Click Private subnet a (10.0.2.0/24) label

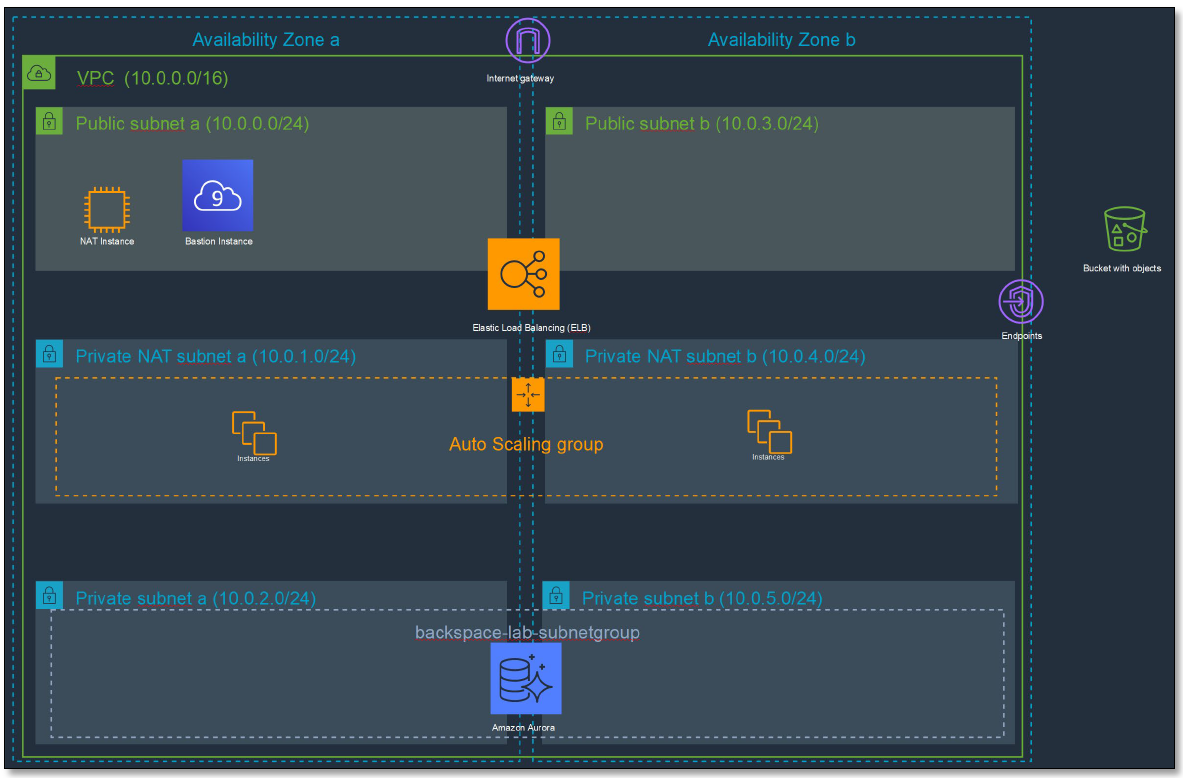195,598
